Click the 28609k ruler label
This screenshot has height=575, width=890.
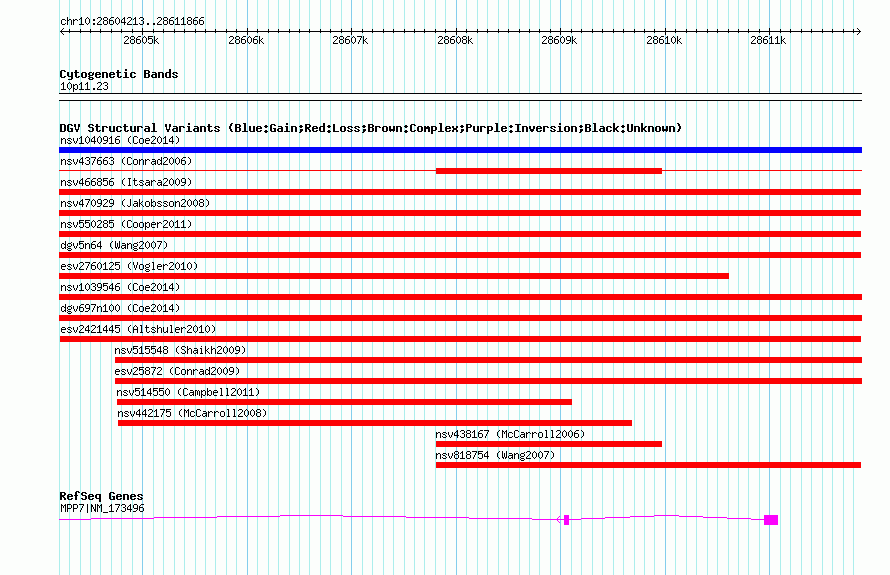click(x=559, y=40)
